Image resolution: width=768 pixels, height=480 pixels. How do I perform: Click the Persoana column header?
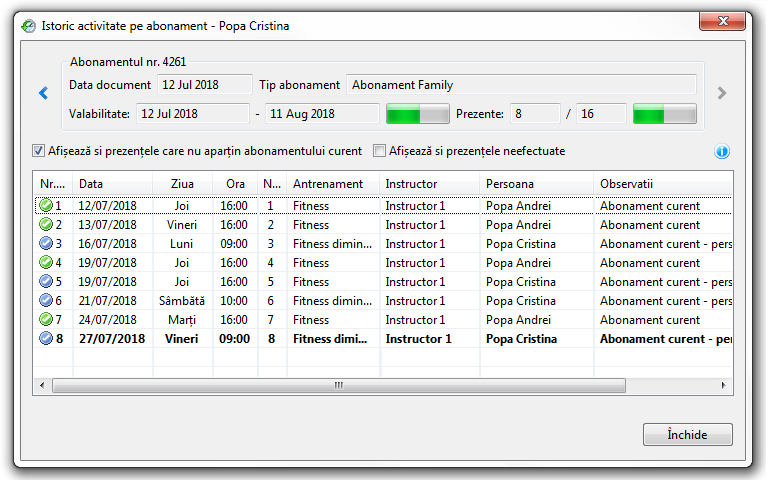pos(535,184)
